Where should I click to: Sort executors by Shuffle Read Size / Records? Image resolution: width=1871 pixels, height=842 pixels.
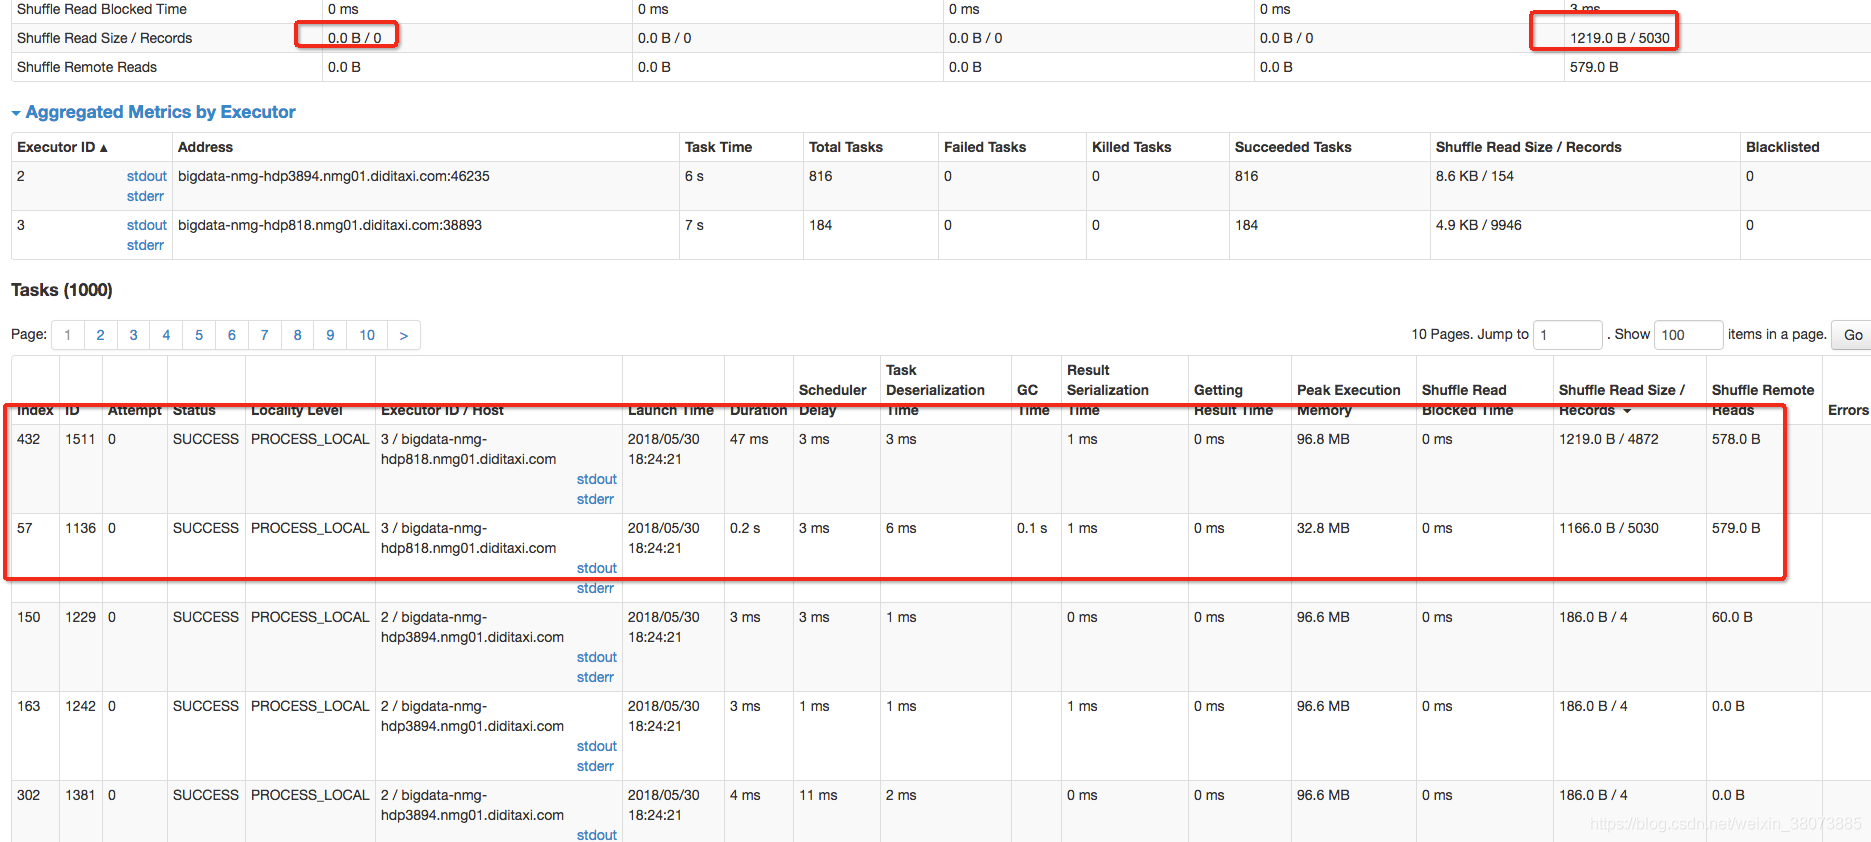click(x=1528, y=147)
